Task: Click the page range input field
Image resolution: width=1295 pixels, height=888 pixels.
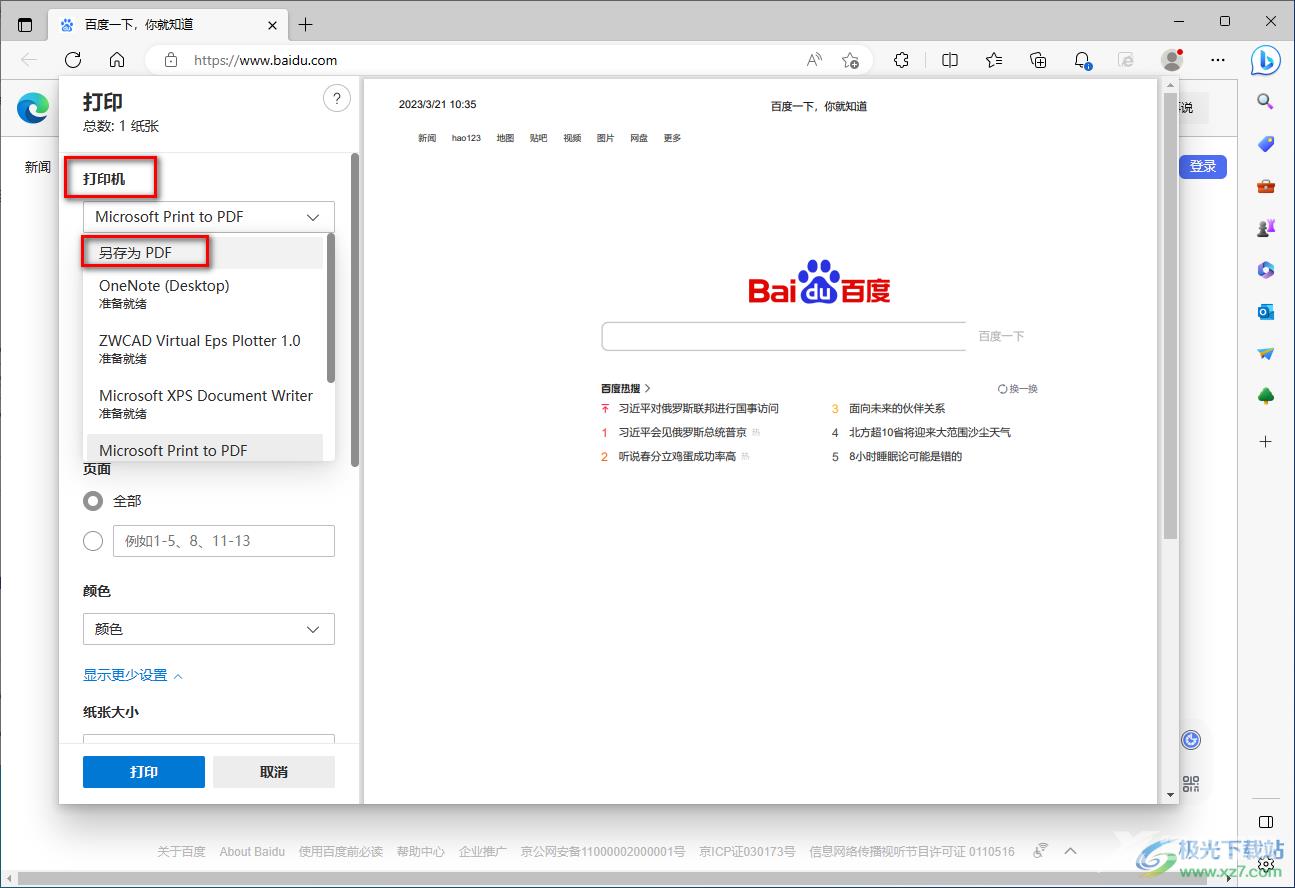Action: [x=224, y=541]
